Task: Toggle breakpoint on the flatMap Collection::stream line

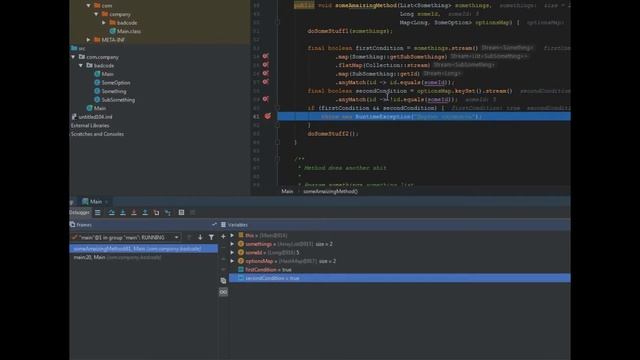Action: (266, 65)
